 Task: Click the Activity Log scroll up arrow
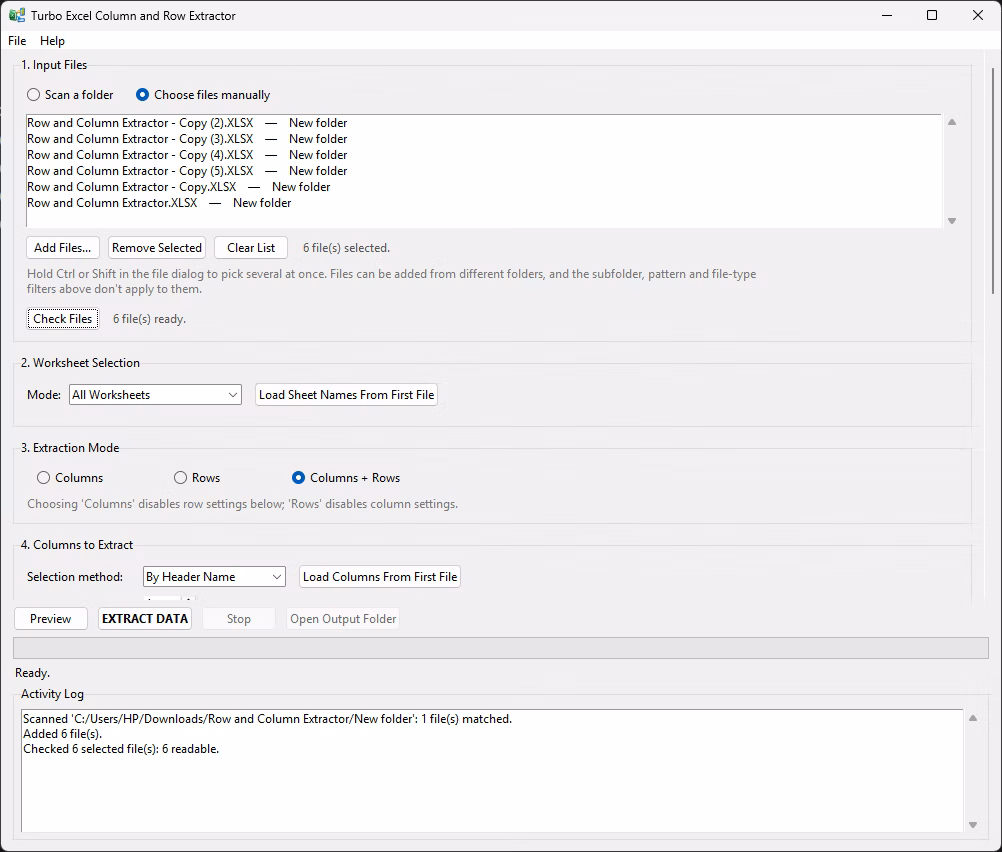coord(973,718)
